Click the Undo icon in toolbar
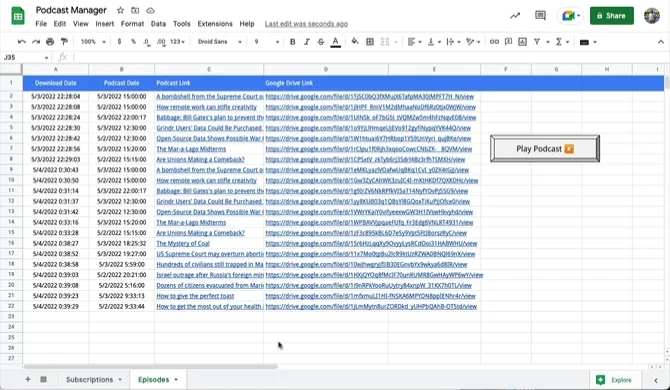The image size is (670, 390). (x=22, y=42)
